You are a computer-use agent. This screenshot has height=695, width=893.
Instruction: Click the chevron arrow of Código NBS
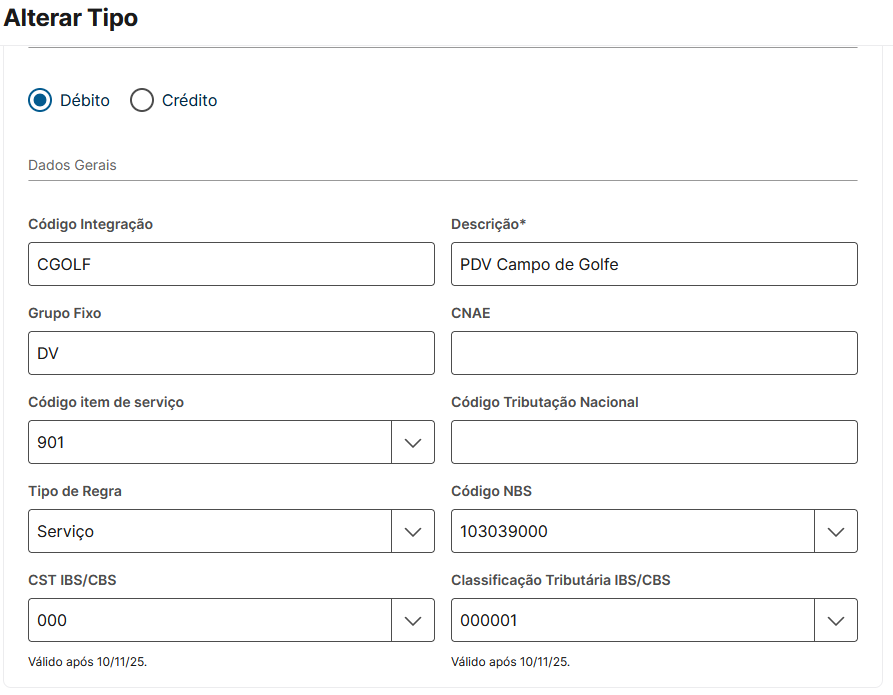tap(836, 531)
